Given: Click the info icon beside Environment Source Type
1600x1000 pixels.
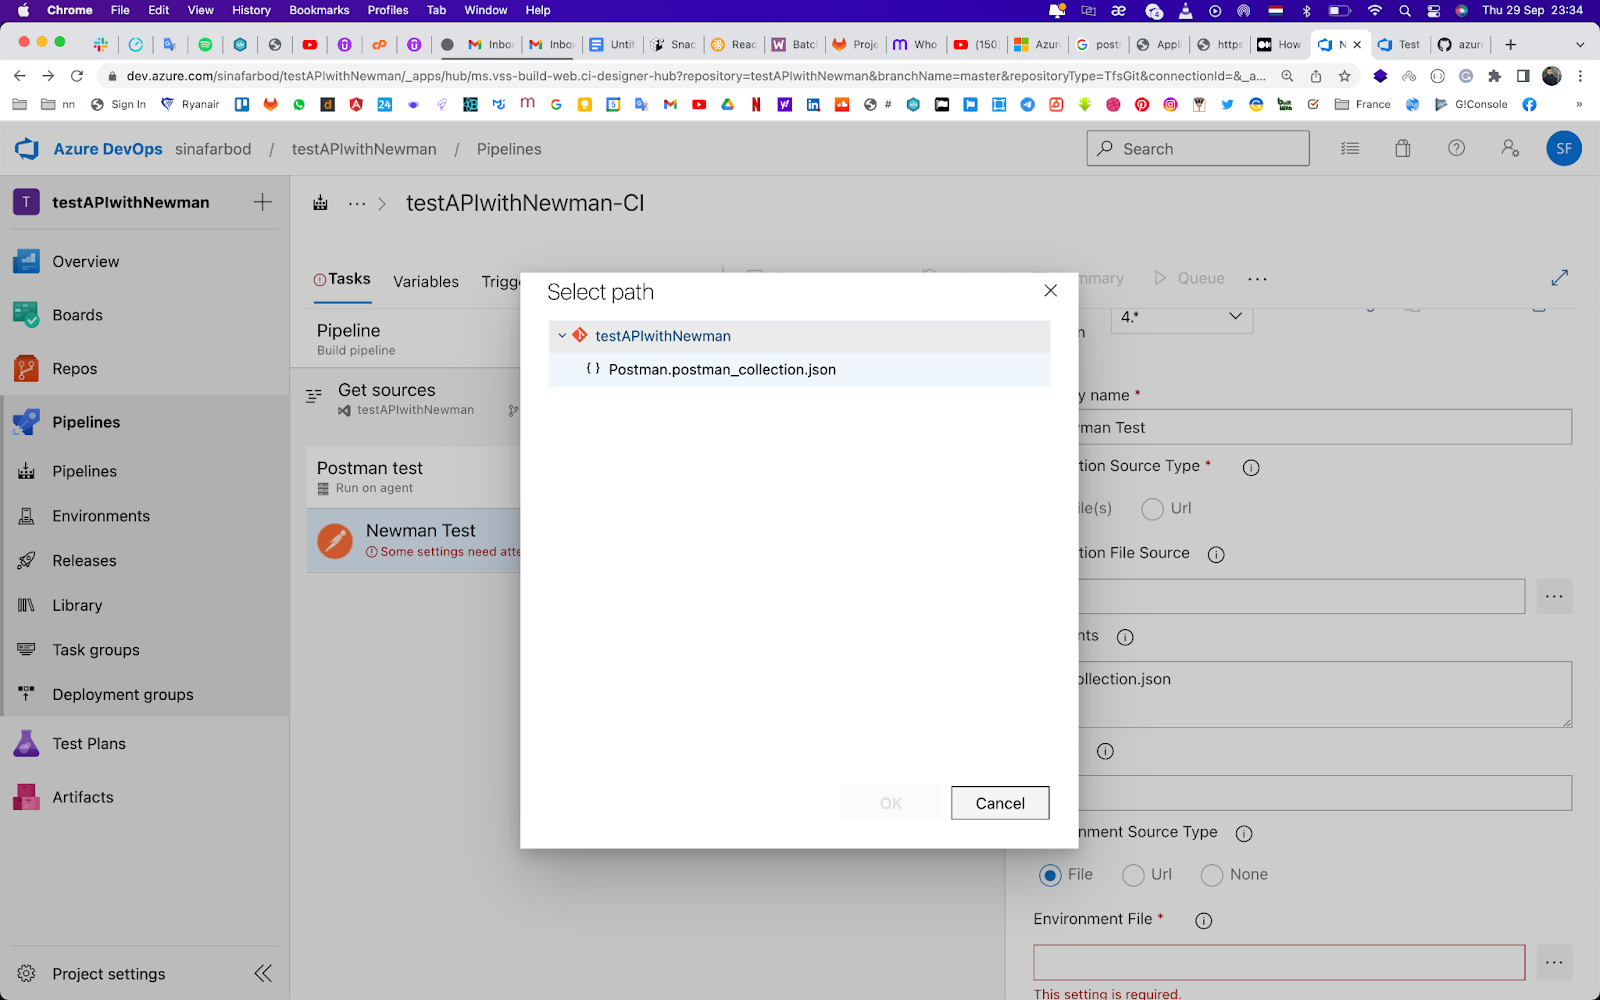Looking at the screenshot, I should [x=1244, y=834].
